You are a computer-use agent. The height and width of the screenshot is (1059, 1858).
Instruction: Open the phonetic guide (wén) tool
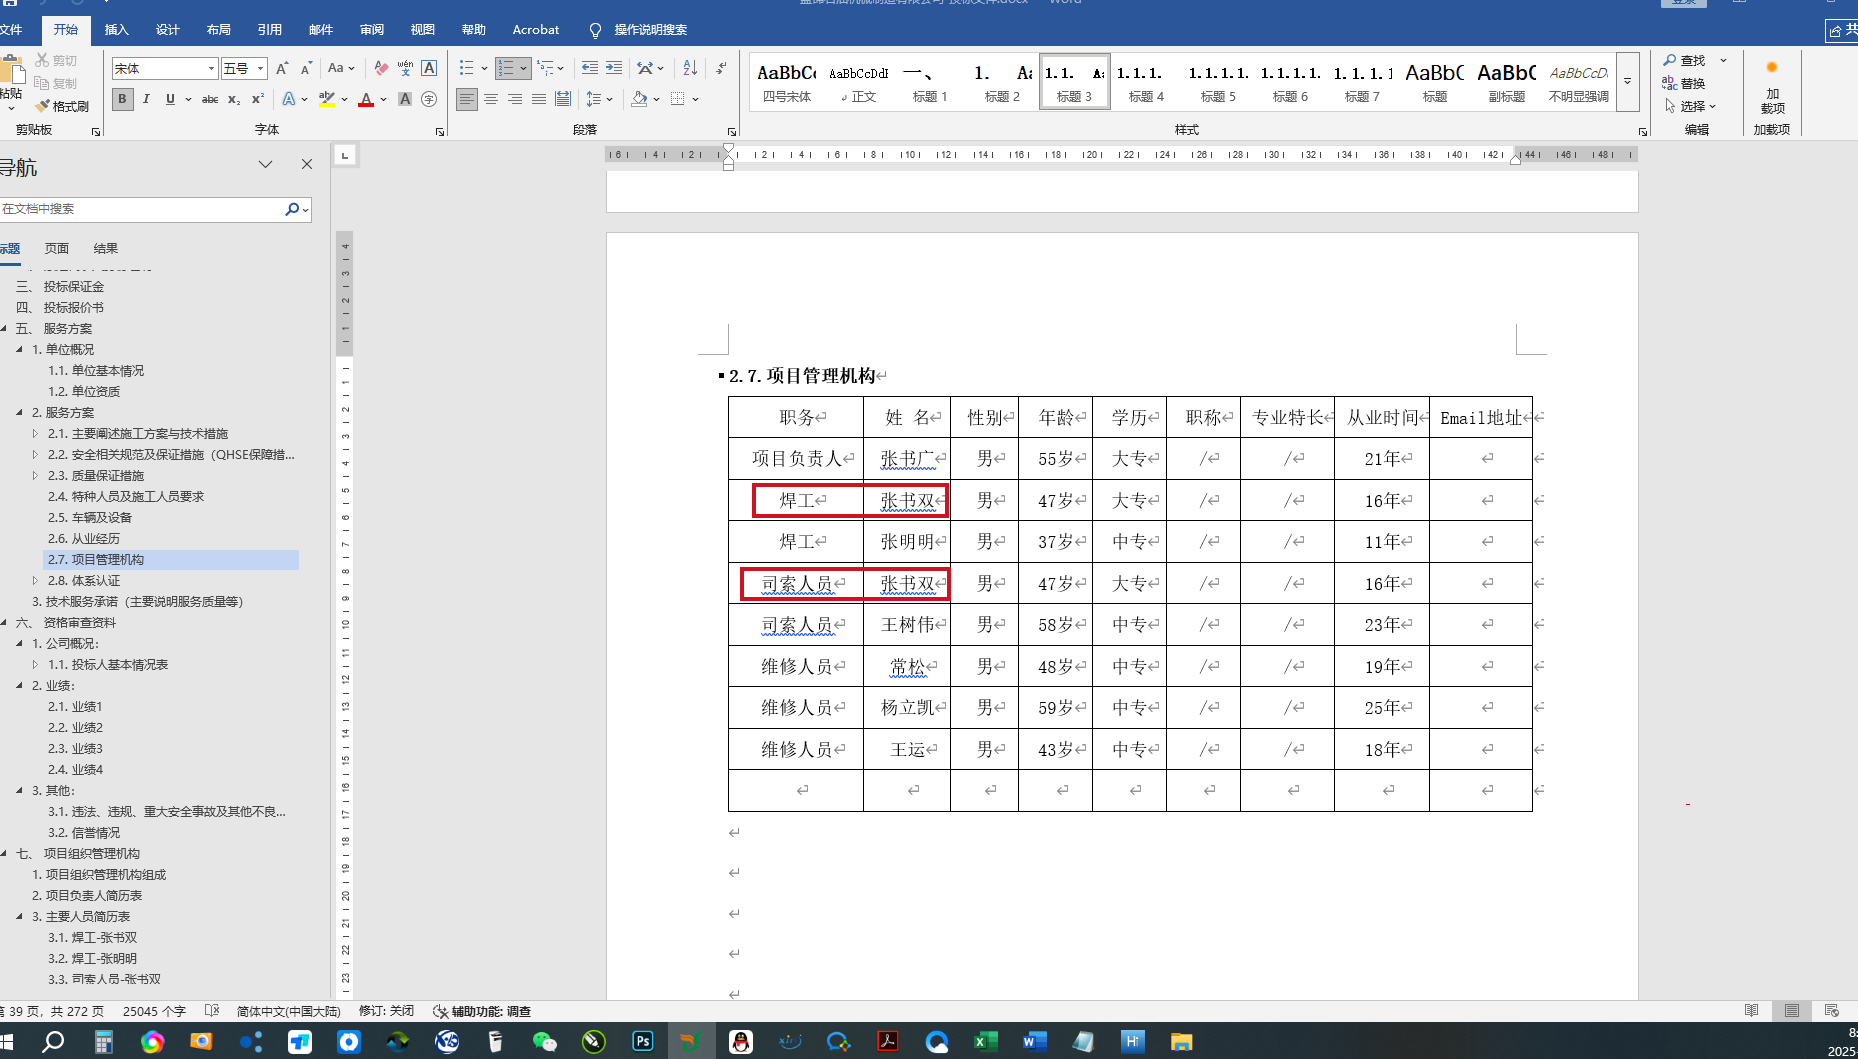click(x=405, y=68)
